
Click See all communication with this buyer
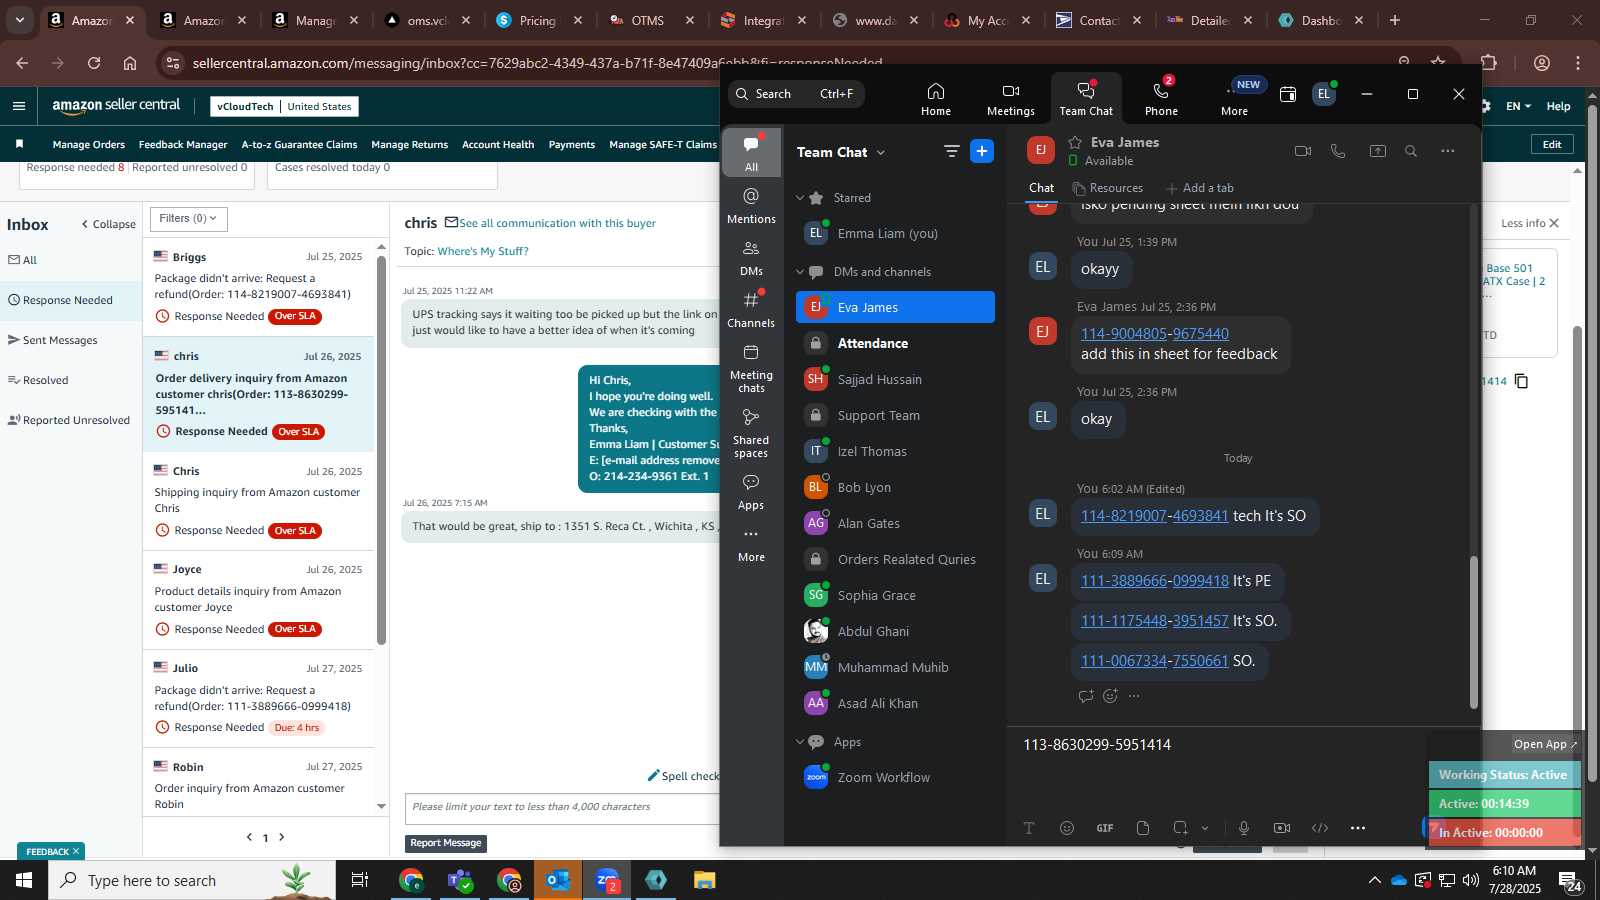tap(557, 223)
